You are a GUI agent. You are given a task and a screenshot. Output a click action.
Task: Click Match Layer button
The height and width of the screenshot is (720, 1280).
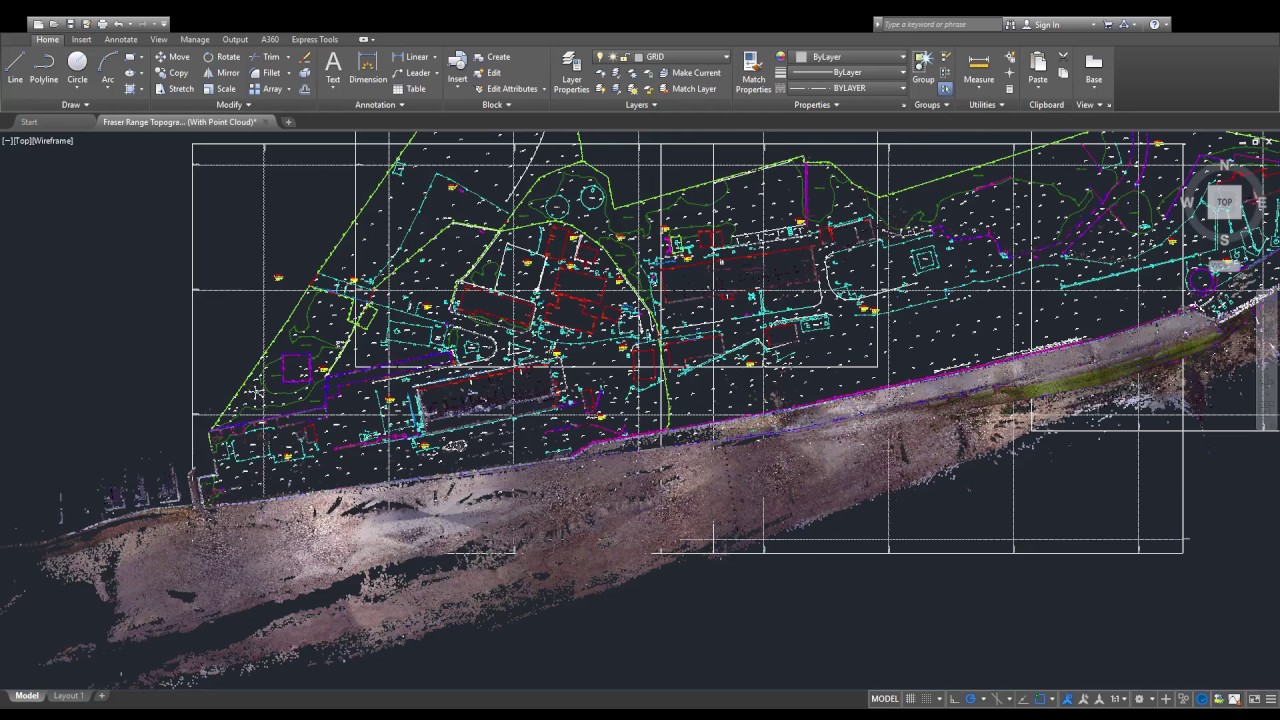[x=686, y=89]
